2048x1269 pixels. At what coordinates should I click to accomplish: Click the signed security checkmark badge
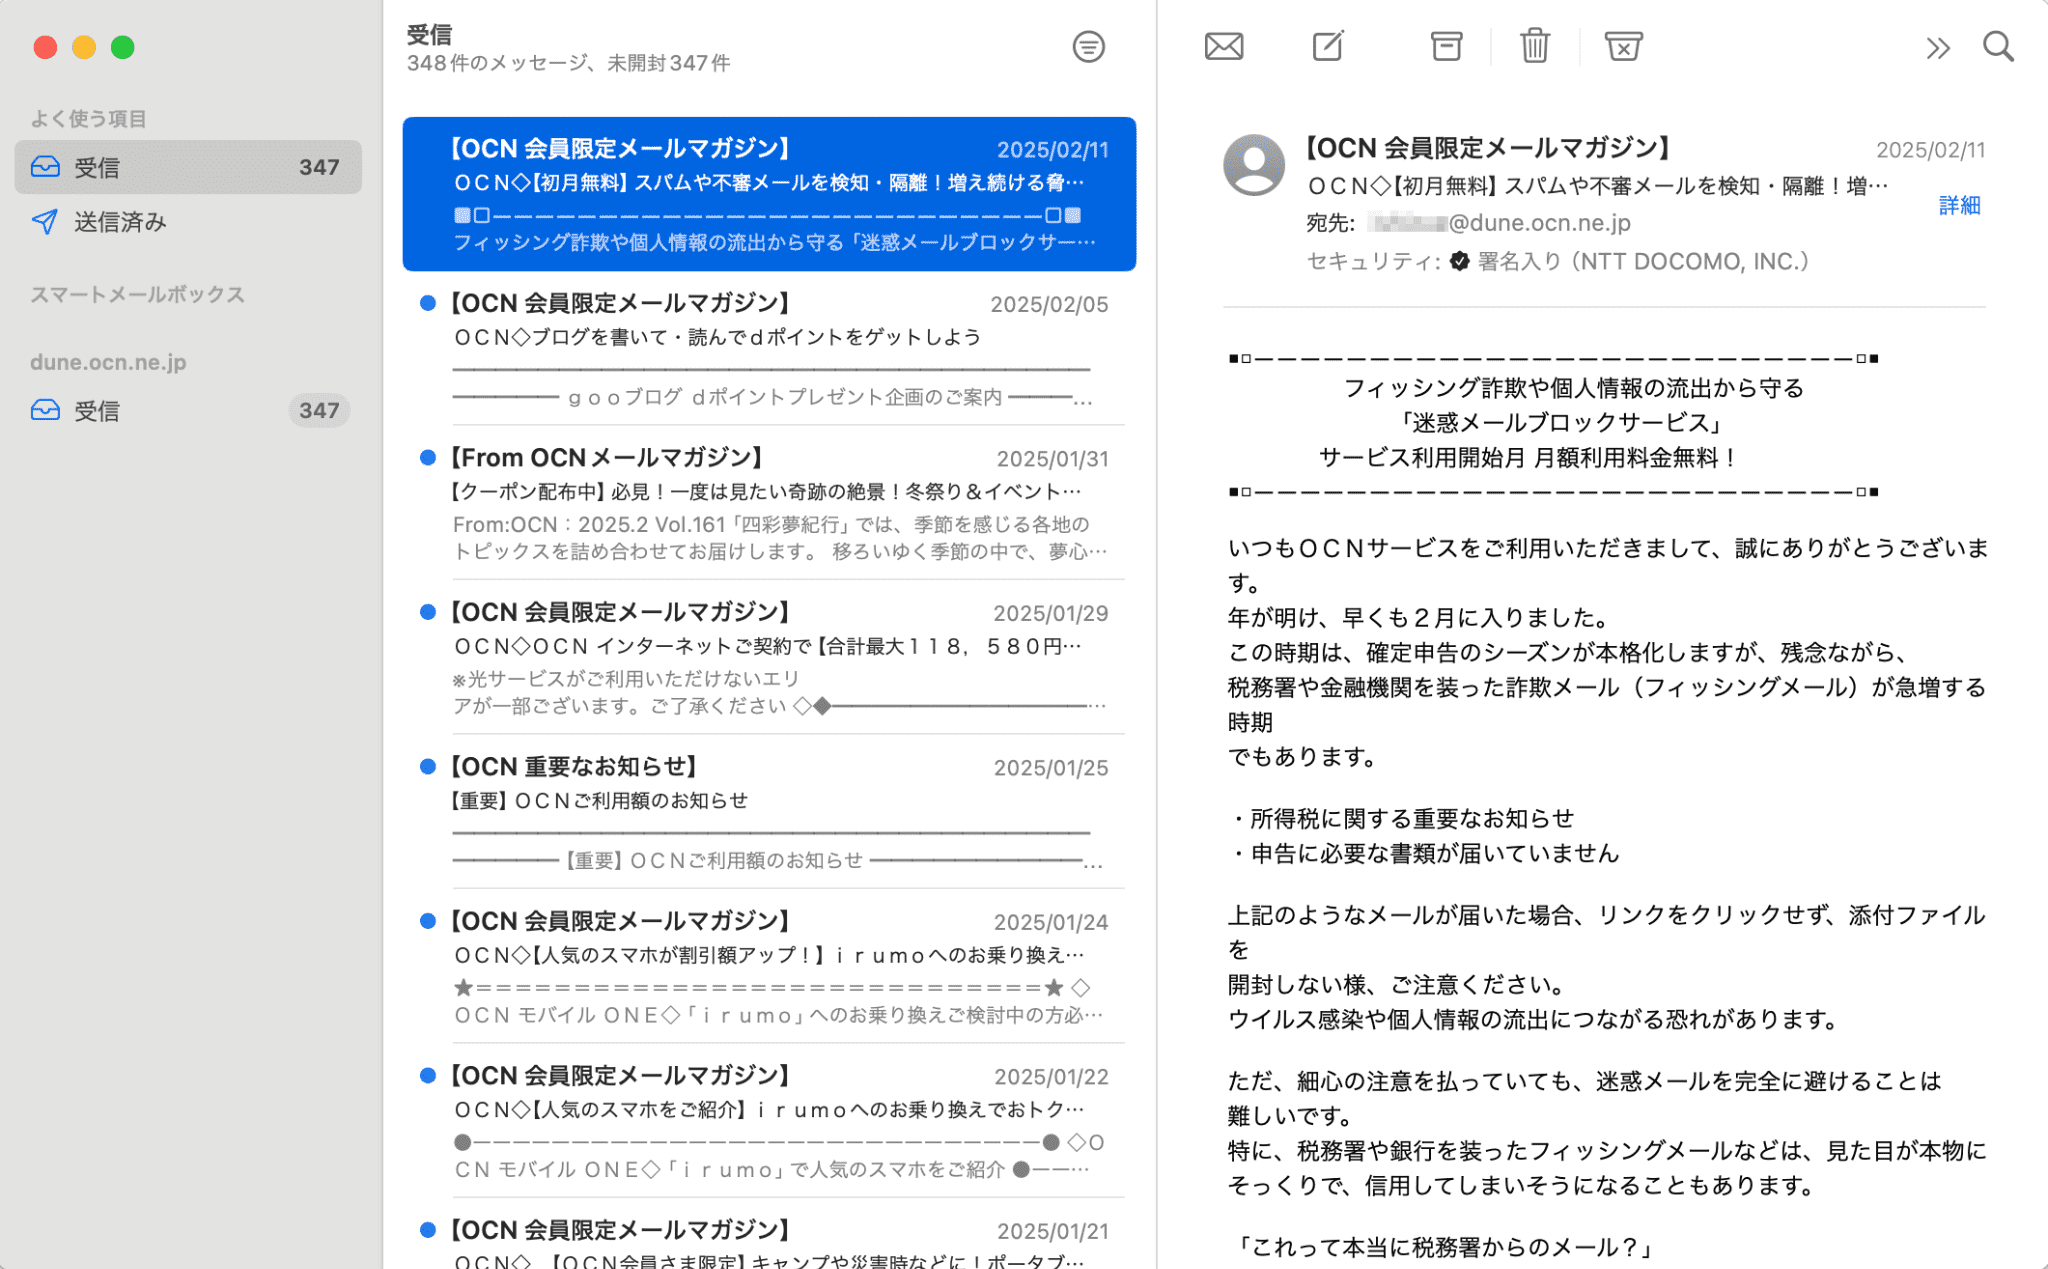point(1459,261)
